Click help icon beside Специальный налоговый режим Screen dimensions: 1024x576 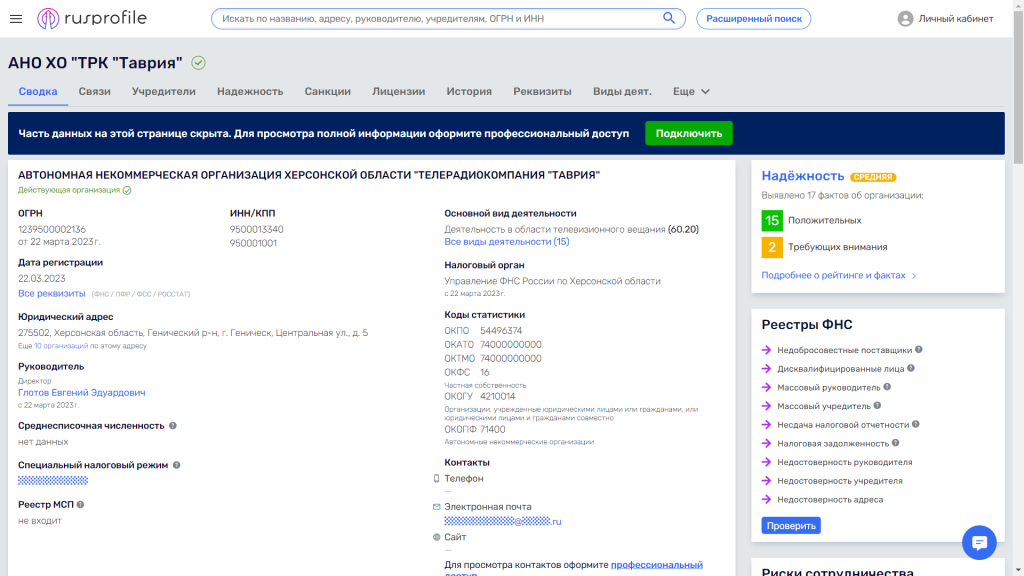[x=177, y=465]
